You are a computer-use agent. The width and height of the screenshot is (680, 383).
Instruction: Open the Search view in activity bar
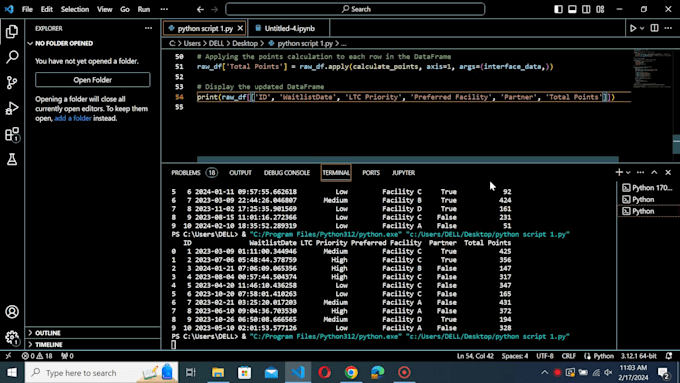pyautogui.click(x=12, y=57)
